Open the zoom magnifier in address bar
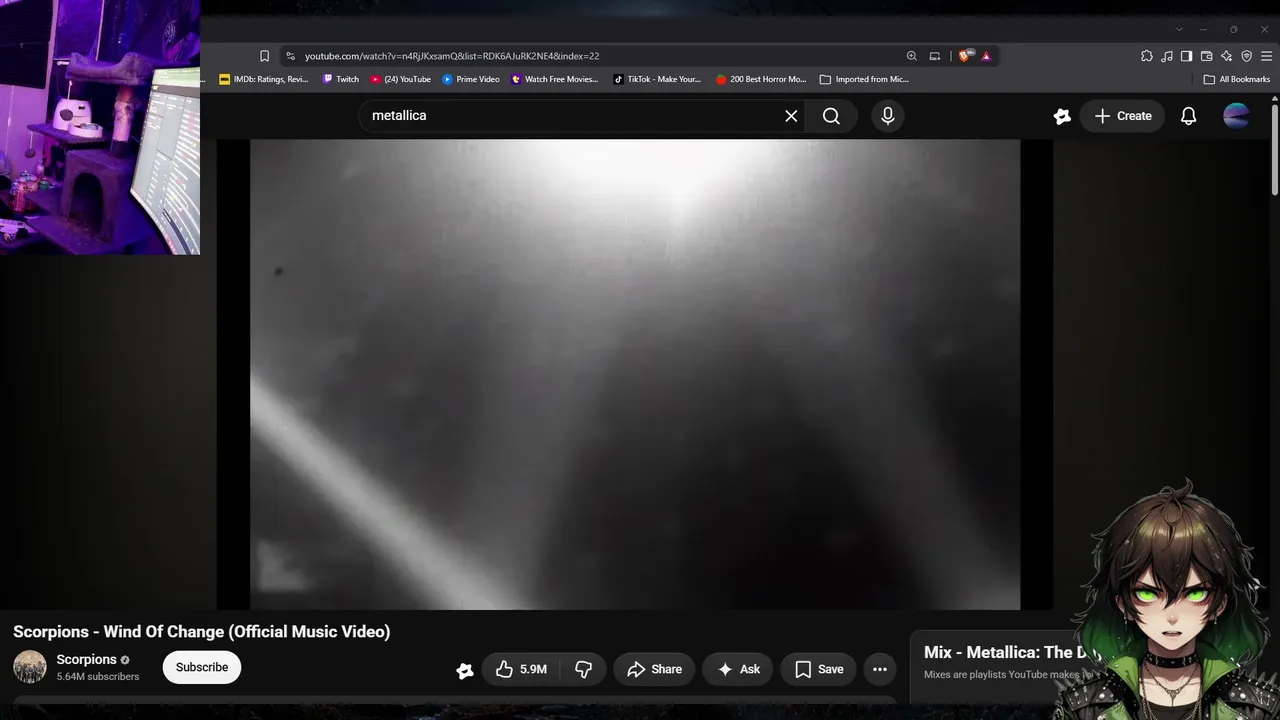1280x720 pixels. point(911,56)
